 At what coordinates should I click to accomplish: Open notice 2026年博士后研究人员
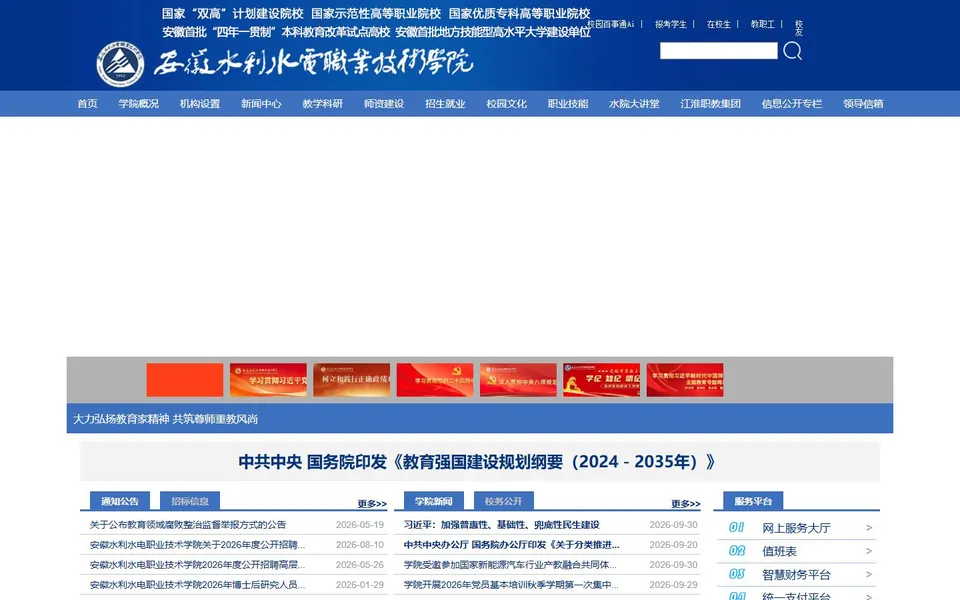pos(197,585)
